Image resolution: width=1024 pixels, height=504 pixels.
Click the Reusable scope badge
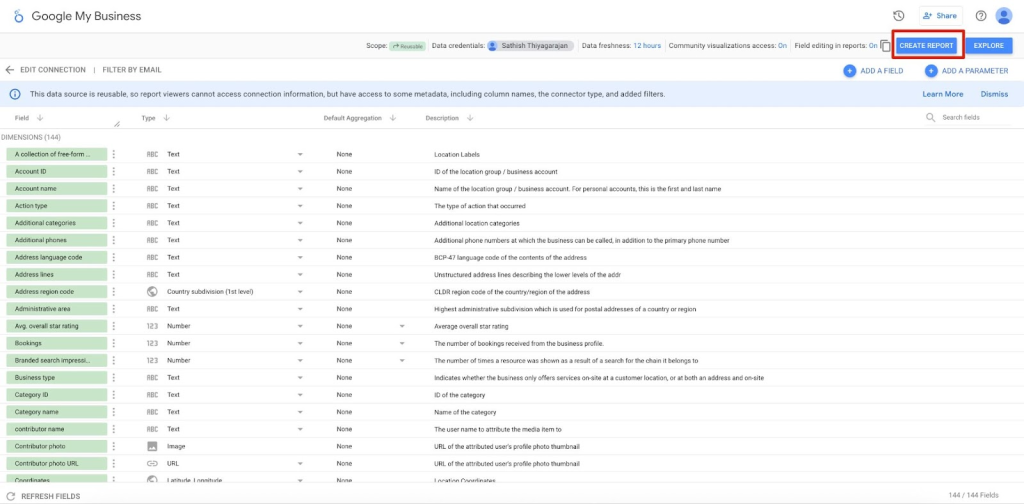408,46
